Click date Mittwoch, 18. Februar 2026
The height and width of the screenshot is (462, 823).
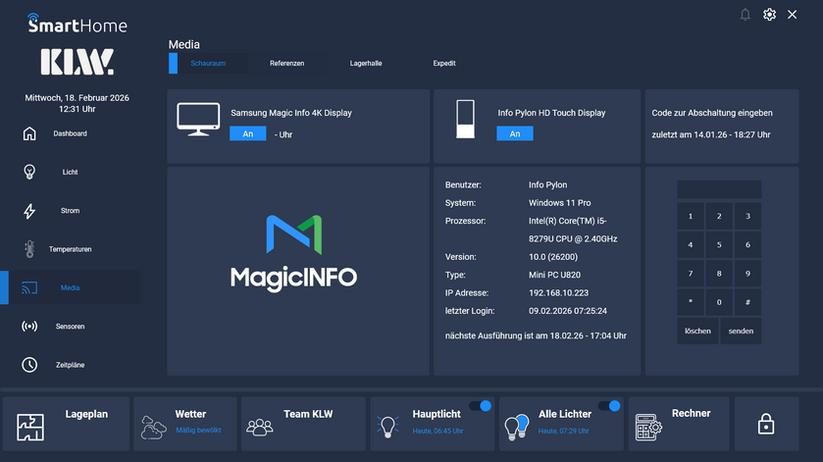(77, 98)
